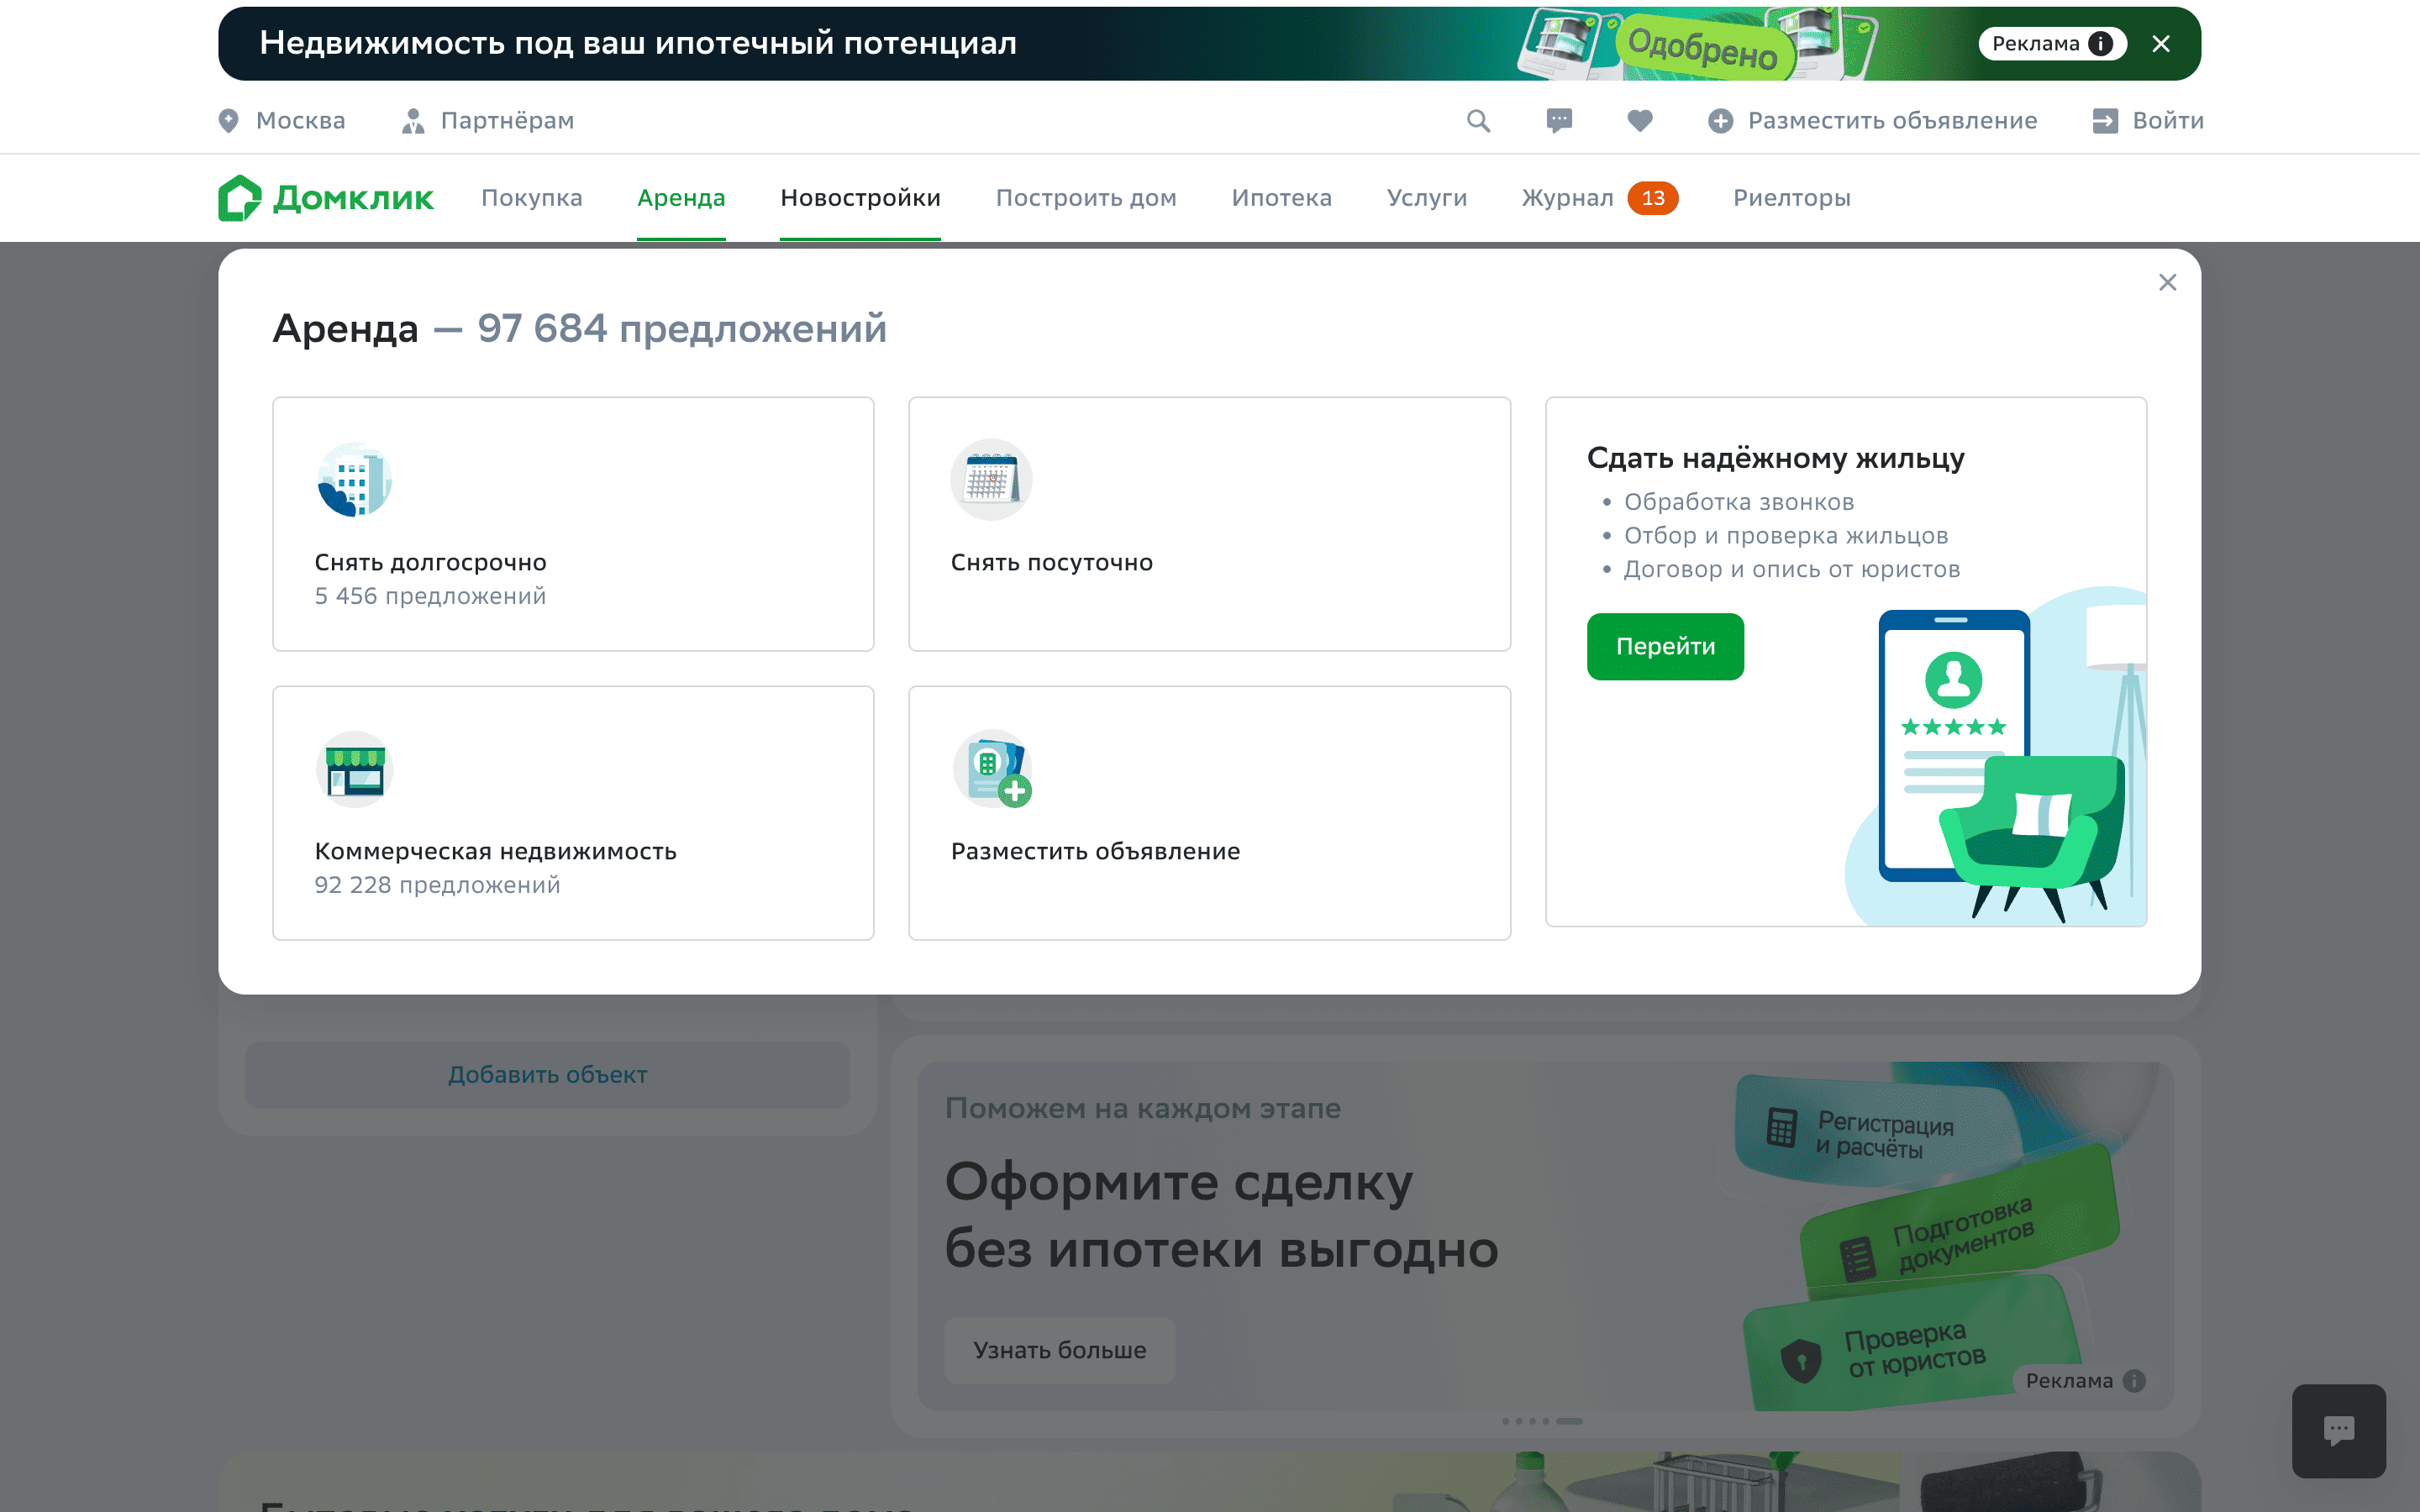
Task: Open the Покупка menu tab
Action: click(532, 198)
